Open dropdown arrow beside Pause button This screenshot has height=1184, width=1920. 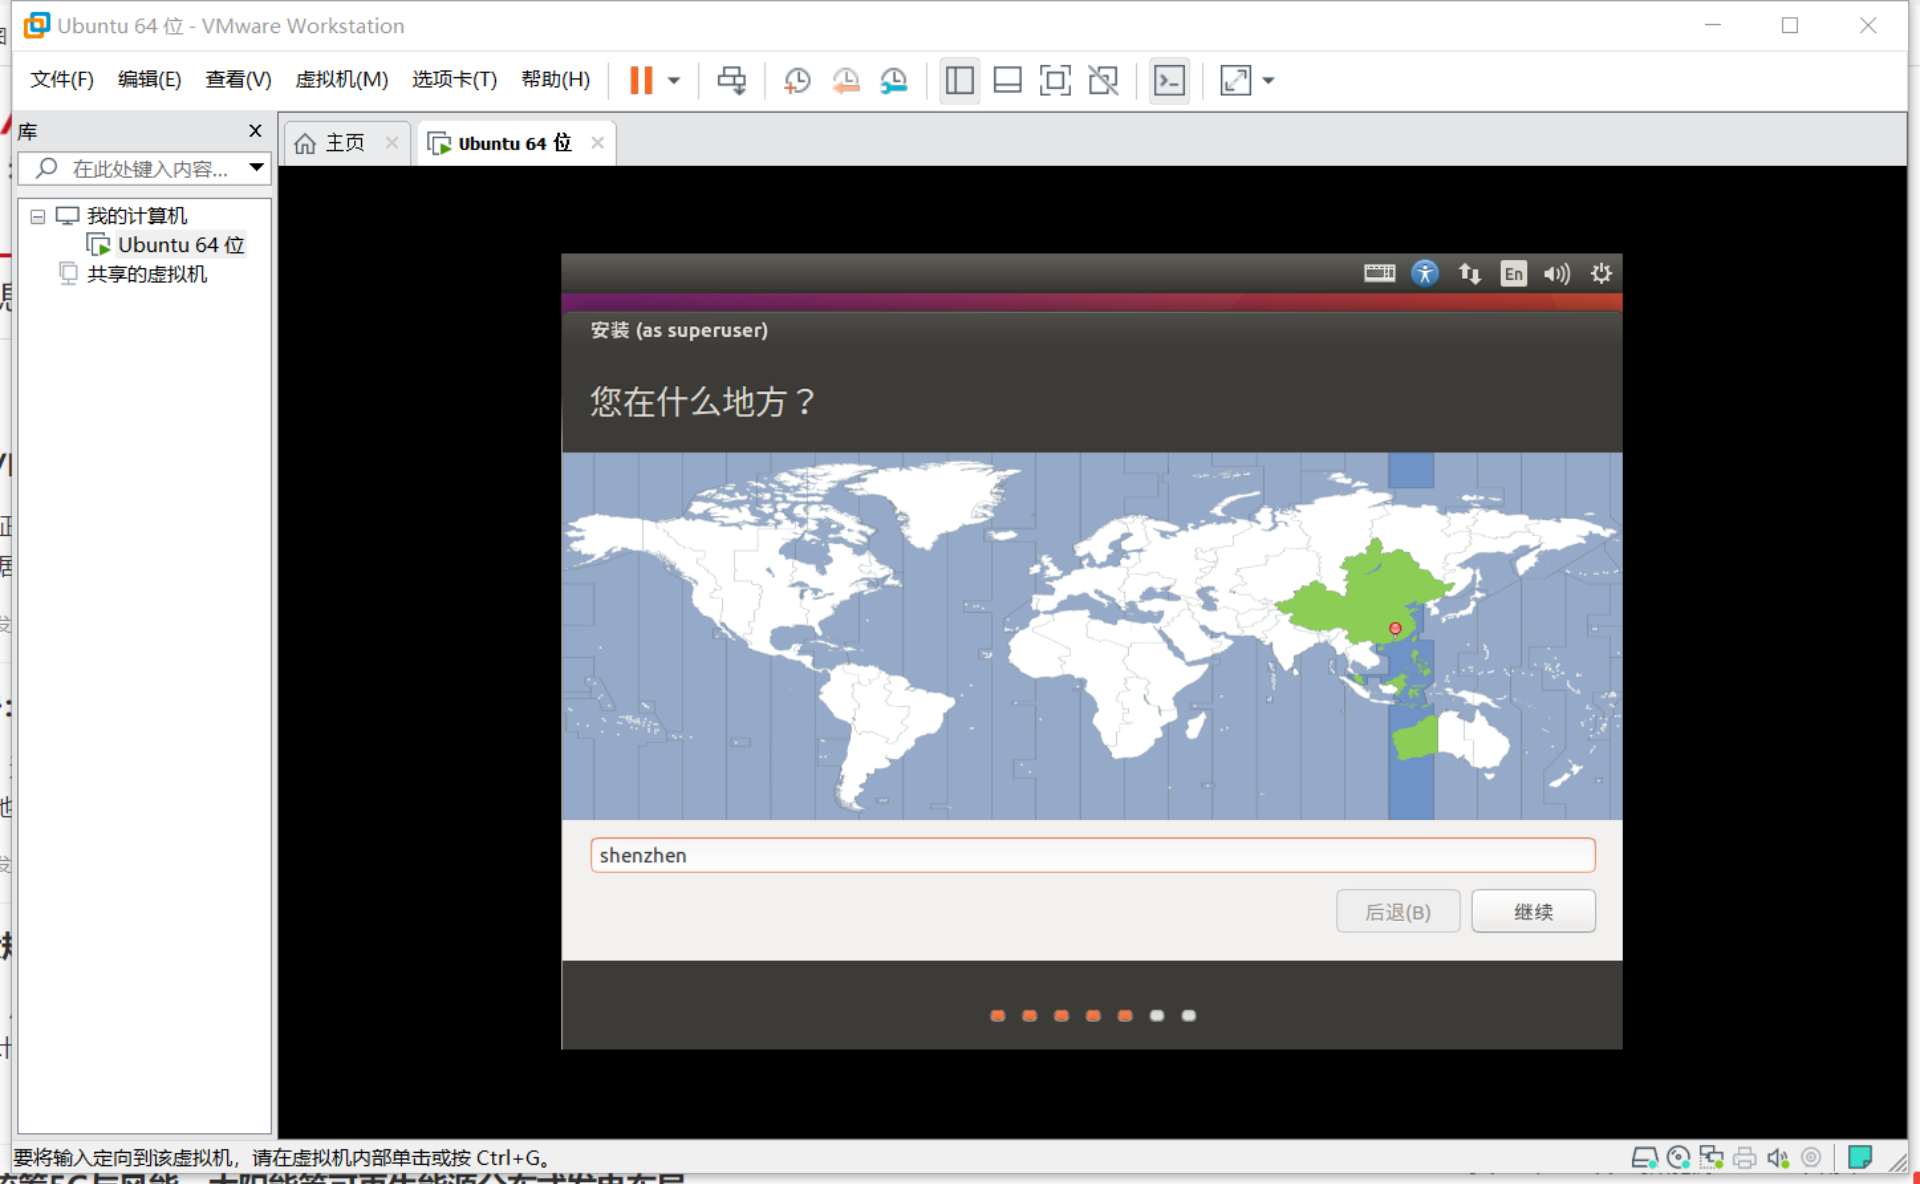click(x=674, y=80)
